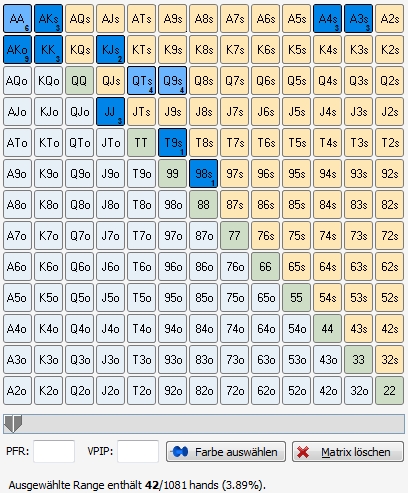Select the QQ pocket pair cell
This screenshot has height=493, width=408.
click(80, 81)
